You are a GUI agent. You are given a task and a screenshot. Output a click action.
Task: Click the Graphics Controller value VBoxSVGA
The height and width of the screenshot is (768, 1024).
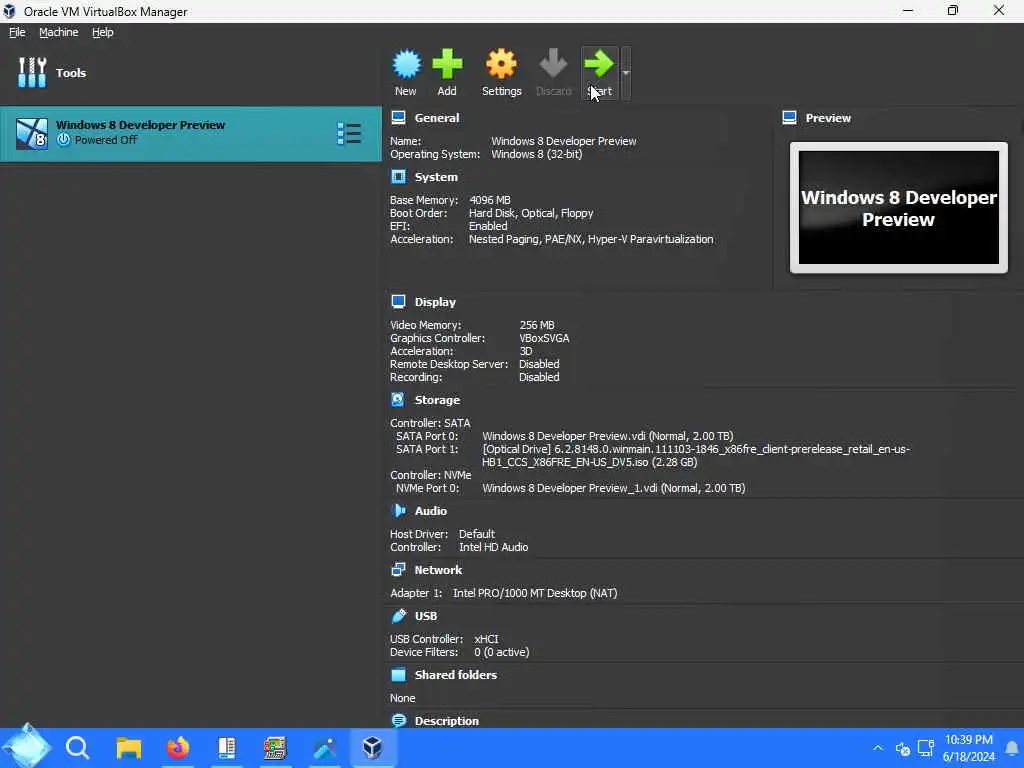(544, 338)
